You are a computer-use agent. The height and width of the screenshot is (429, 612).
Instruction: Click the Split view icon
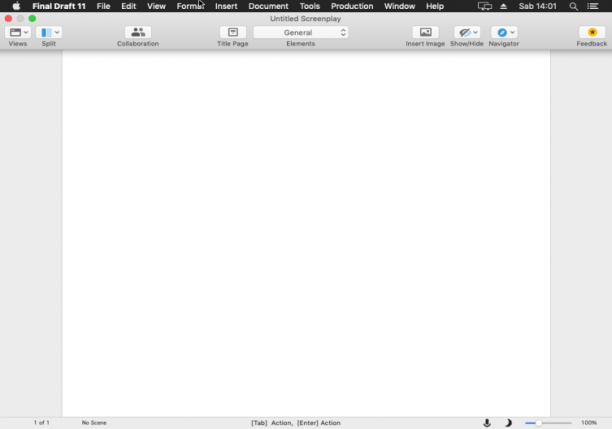[x=46, y=32]
